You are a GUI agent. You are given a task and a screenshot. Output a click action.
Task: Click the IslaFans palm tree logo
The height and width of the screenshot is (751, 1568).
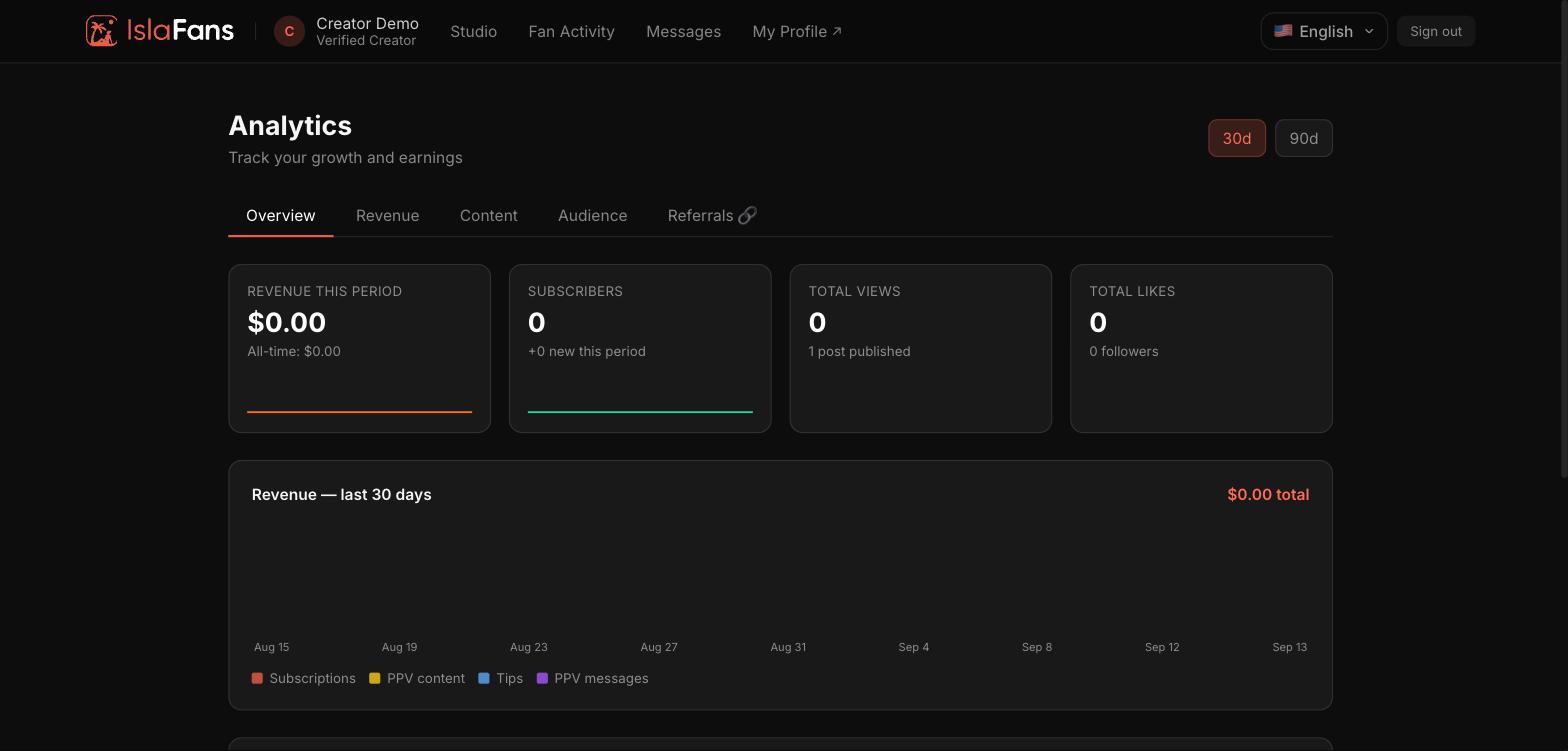[x=101, y=31]
